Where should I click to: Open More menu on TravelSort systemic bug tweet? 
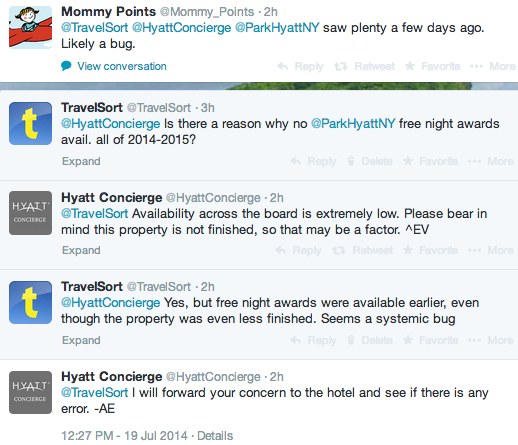491,340
